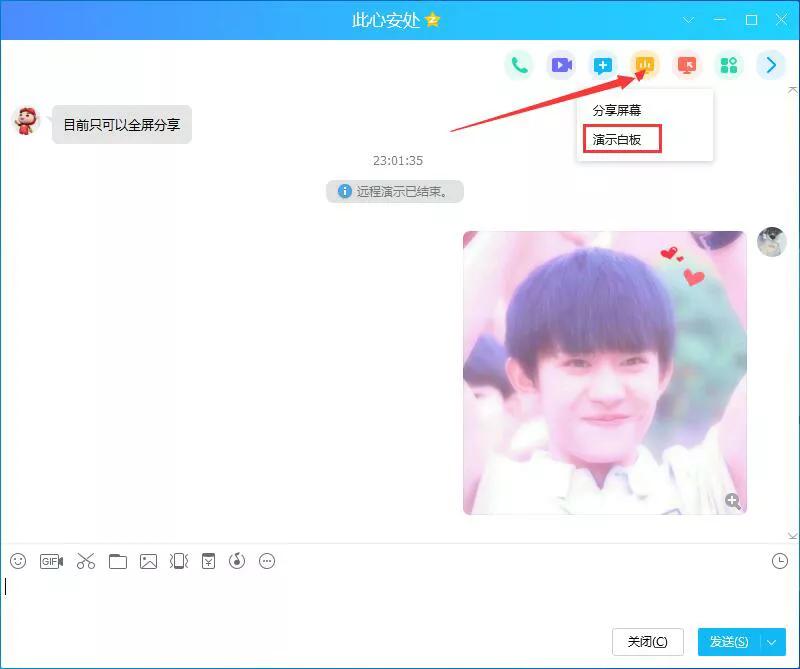Screen dimensions: 800x669
Task: Expand the right sidebar chevron
Action: [770, 65]
